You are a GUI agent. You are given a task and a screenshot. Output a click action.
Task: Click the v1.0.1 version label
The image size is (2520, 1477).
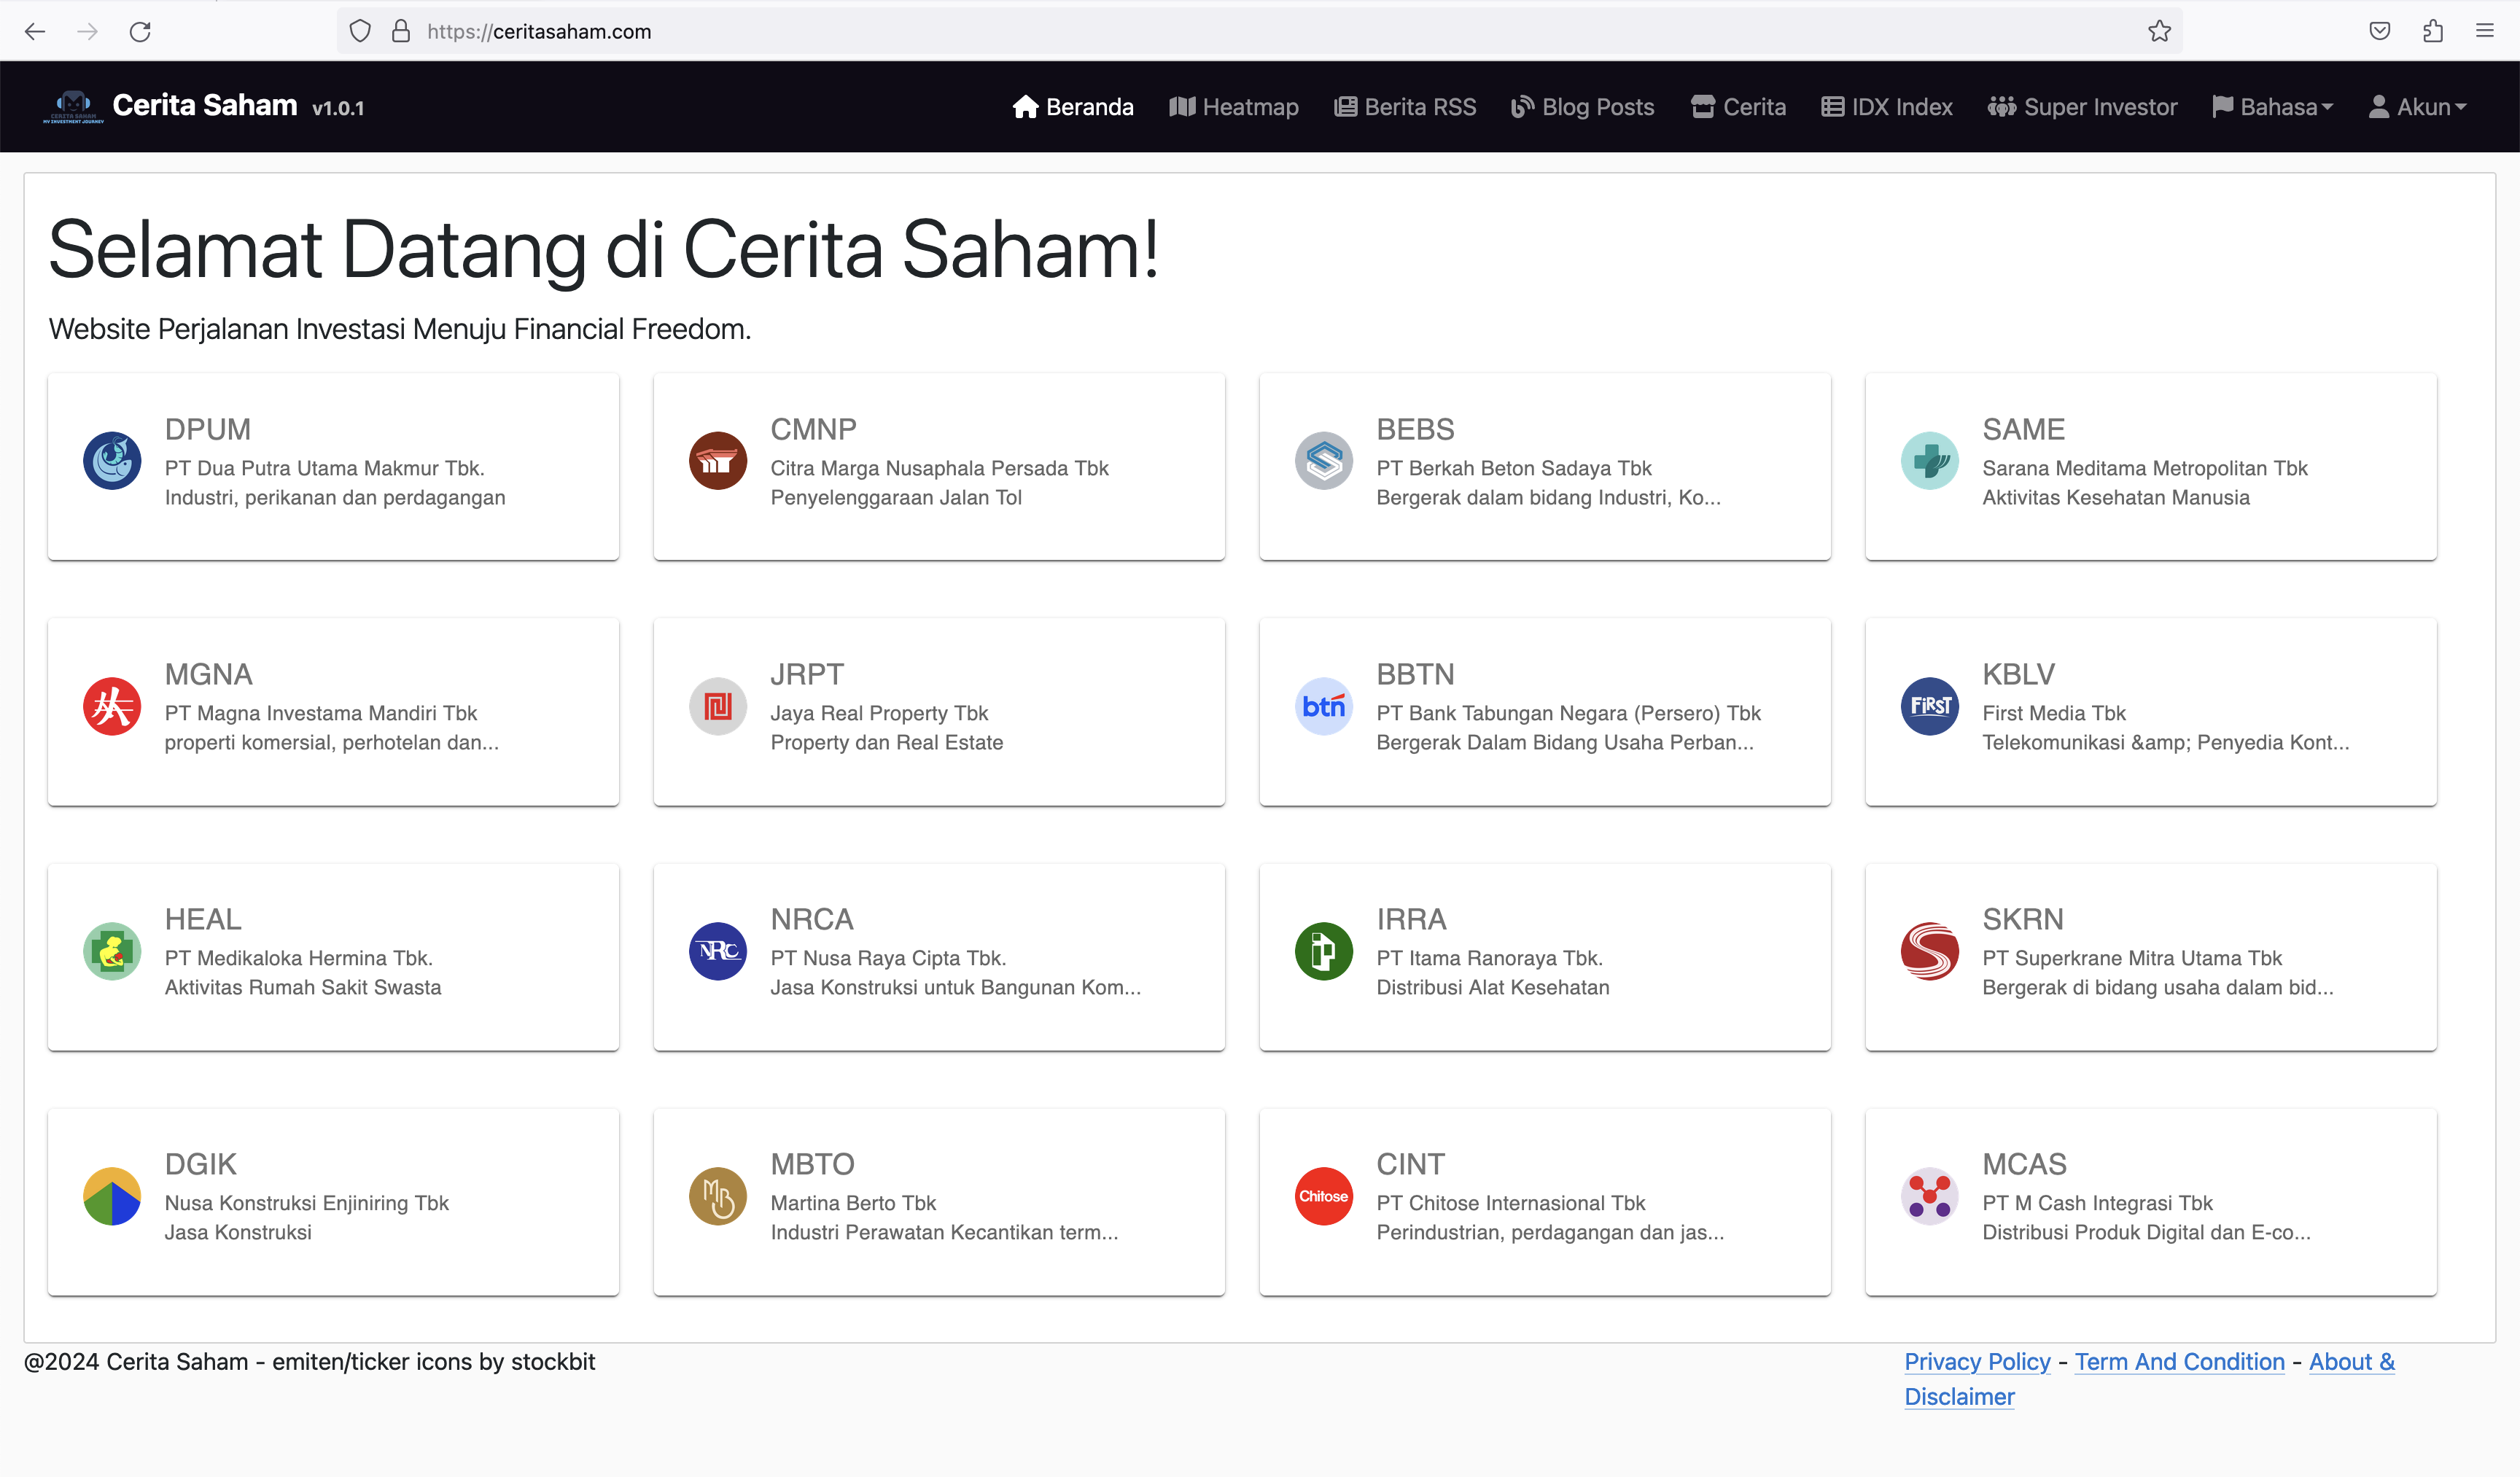pos(338,108)
